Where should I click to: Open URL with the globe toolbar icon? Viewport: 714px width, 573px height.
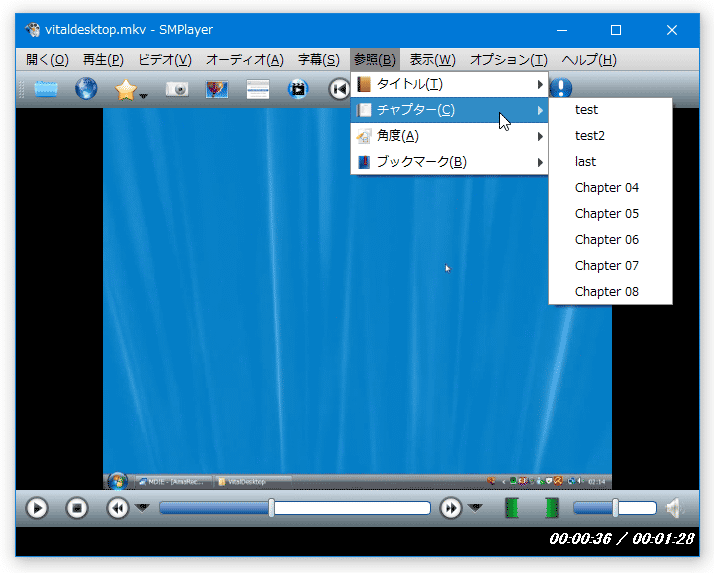pos(86,88)
